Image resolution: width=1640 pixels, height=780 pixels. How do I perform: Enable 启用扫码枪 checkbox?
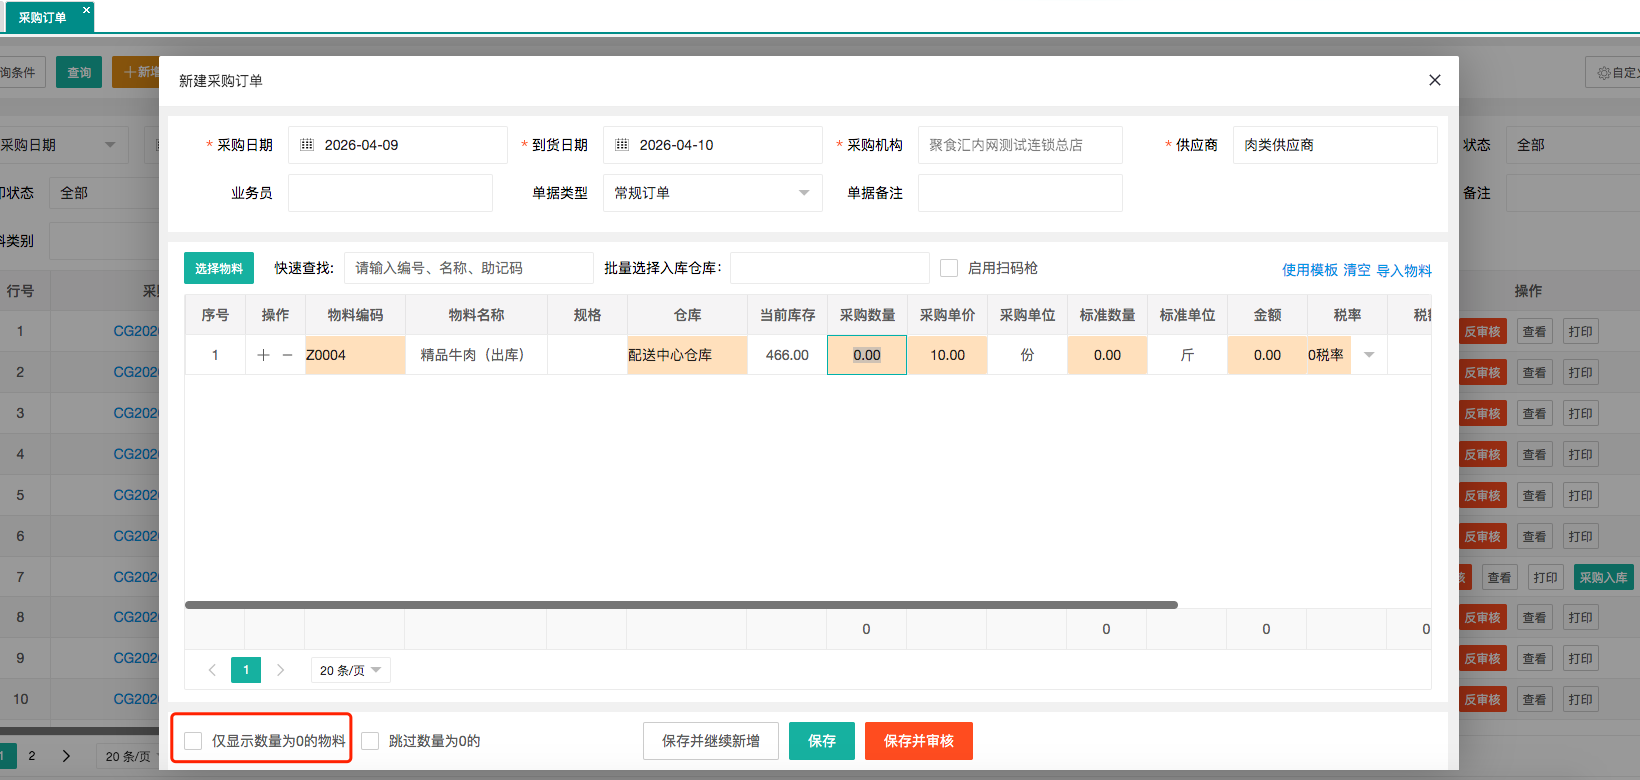click(x=949, y=268)
